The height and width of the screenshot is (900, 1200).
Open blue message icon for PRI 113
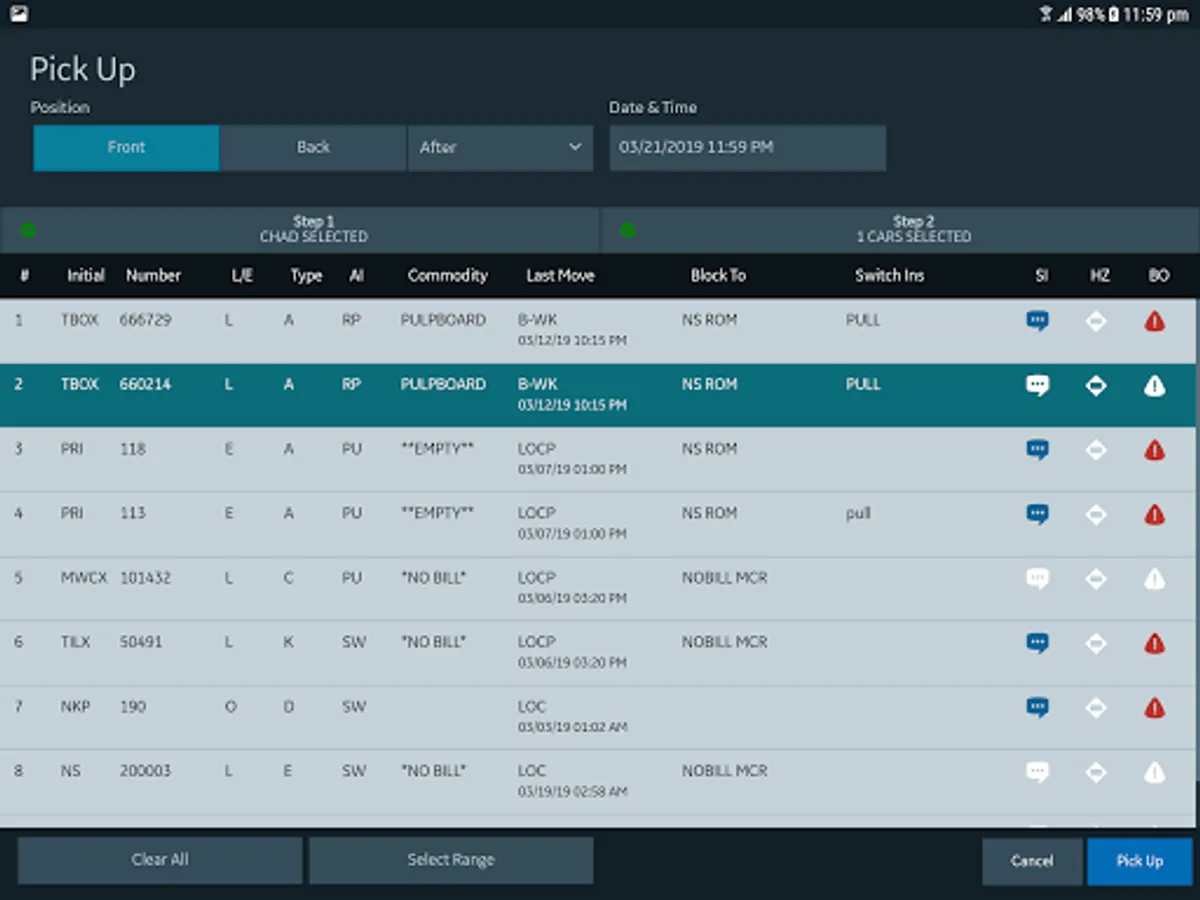tap(1037, 514)
